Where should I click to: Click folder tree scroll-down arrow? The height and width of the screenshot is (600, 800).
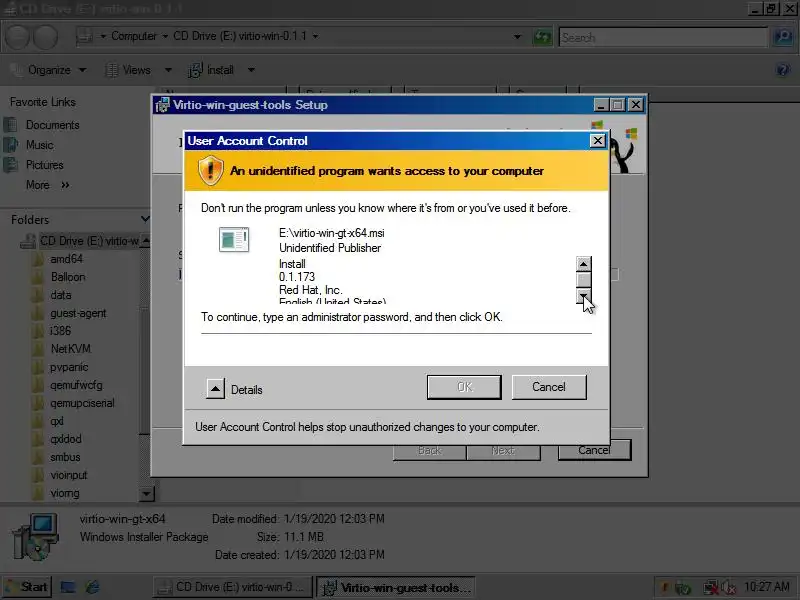pos(146,493)
